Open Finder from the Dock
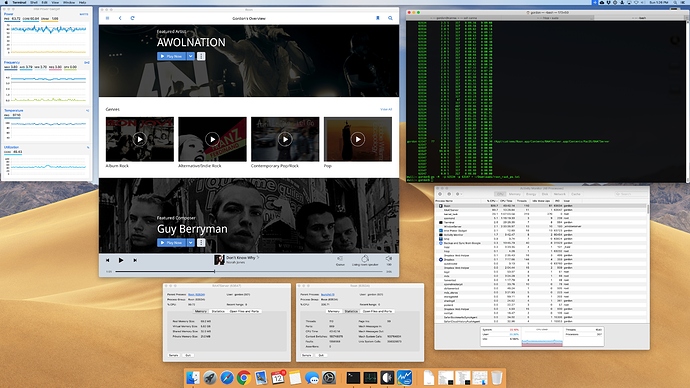690x388 pixels. [x=193, y=377]
